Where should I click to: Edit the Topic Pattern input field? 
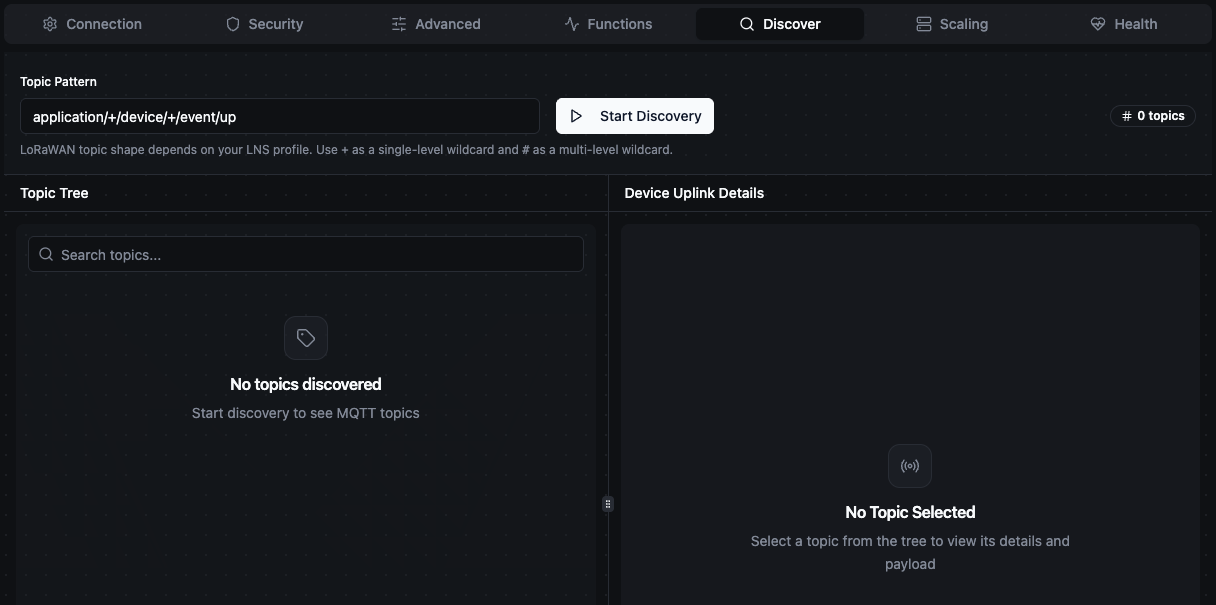click(280, 116)
